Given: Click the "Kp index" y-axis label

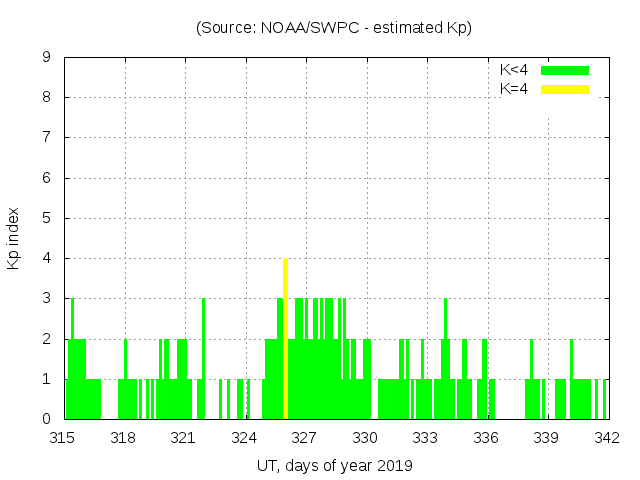Looking at the screenshot, I should click(x=14, y=238).
